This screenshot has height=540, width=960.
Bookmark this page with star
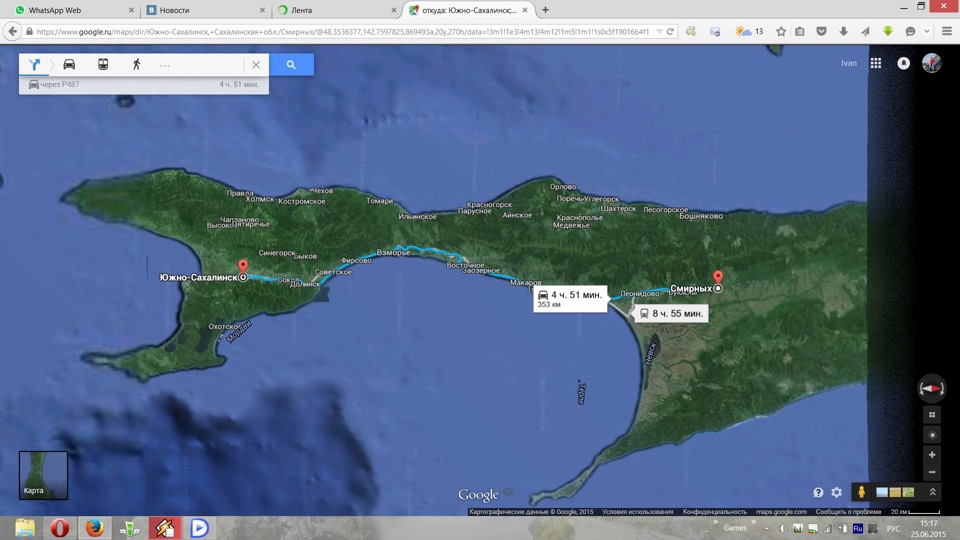click(x=781, y=31)
